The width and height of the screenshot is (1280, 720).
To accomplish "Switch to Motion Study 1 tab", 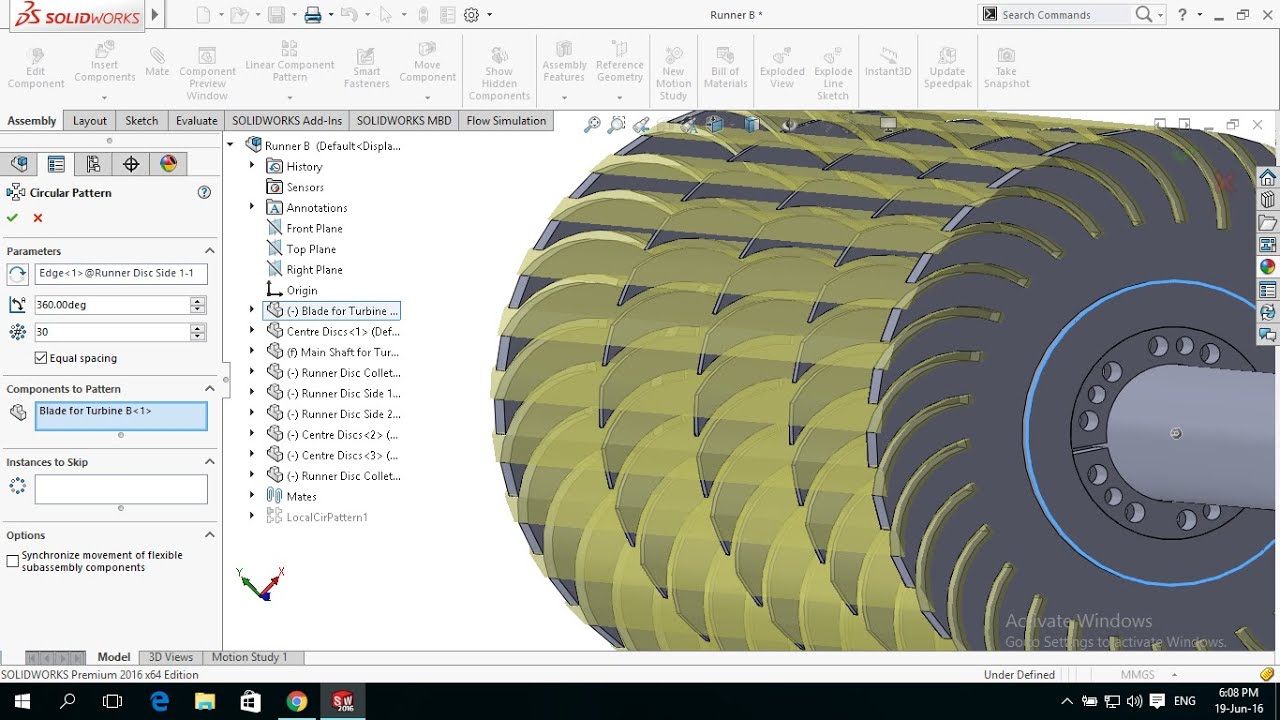I will tap(250, 657).
